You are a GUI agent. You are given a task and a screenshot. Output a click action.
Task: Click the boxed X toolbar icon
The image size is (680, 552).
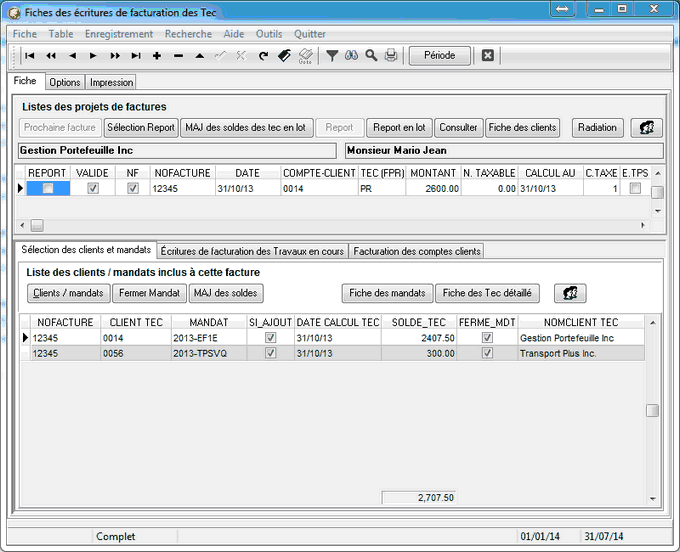pos(488,56)
